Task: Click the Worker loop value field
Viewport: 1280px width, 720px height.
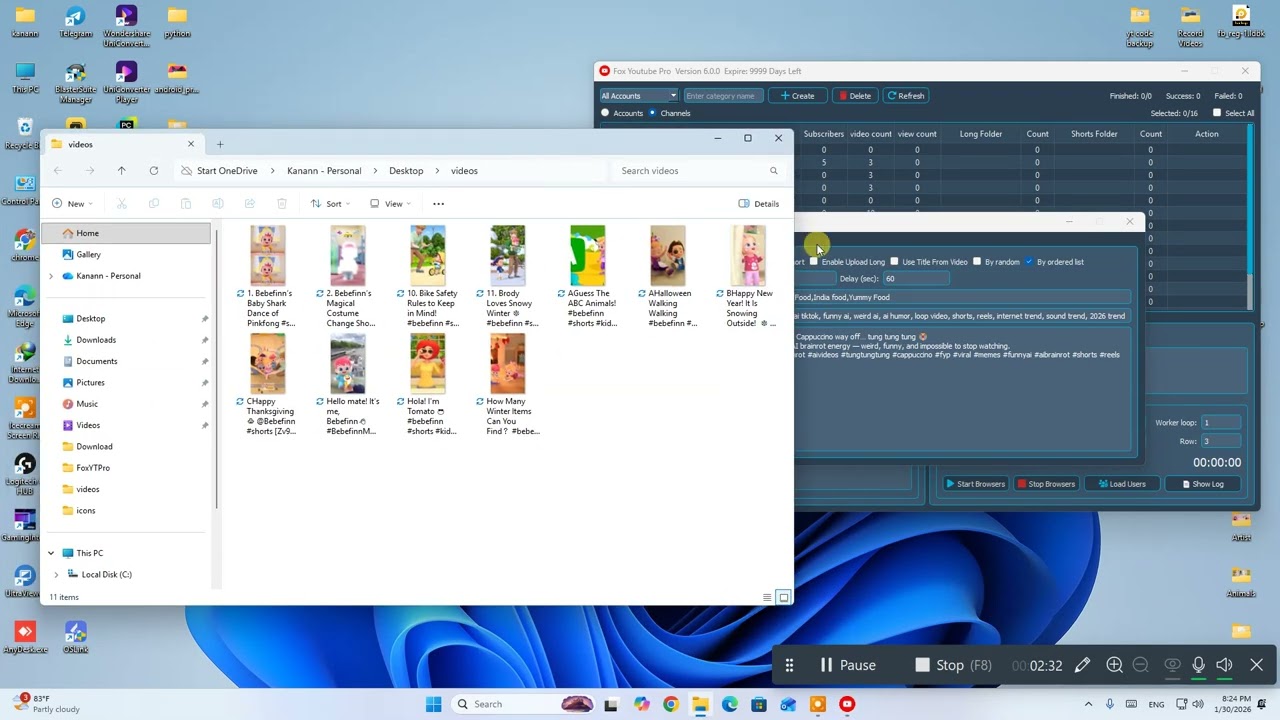Action: pyautogui.click(x=1221, y=423)
